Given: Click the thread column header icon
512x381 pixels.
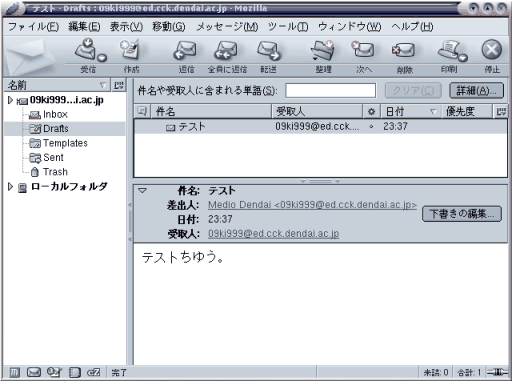Looking at the screenshot, I should [x=142, y=111].
